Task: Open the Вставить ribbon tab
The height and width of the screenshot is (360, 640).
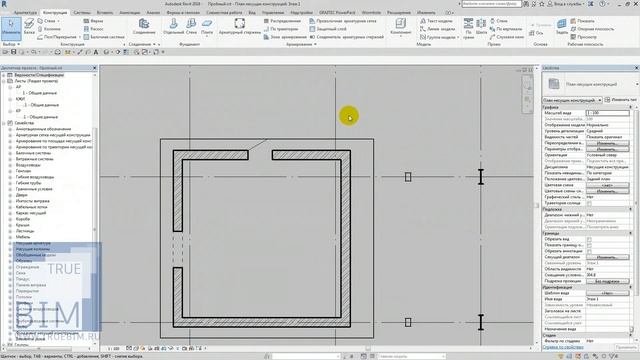Action: (x=105, y=13)
